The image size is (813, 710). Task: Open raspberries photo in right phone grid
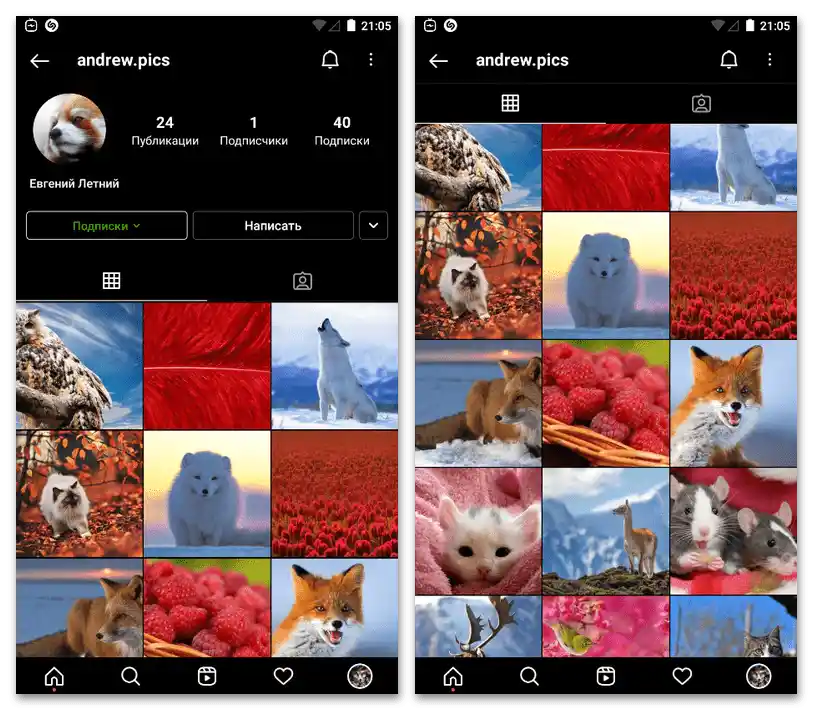606,403
